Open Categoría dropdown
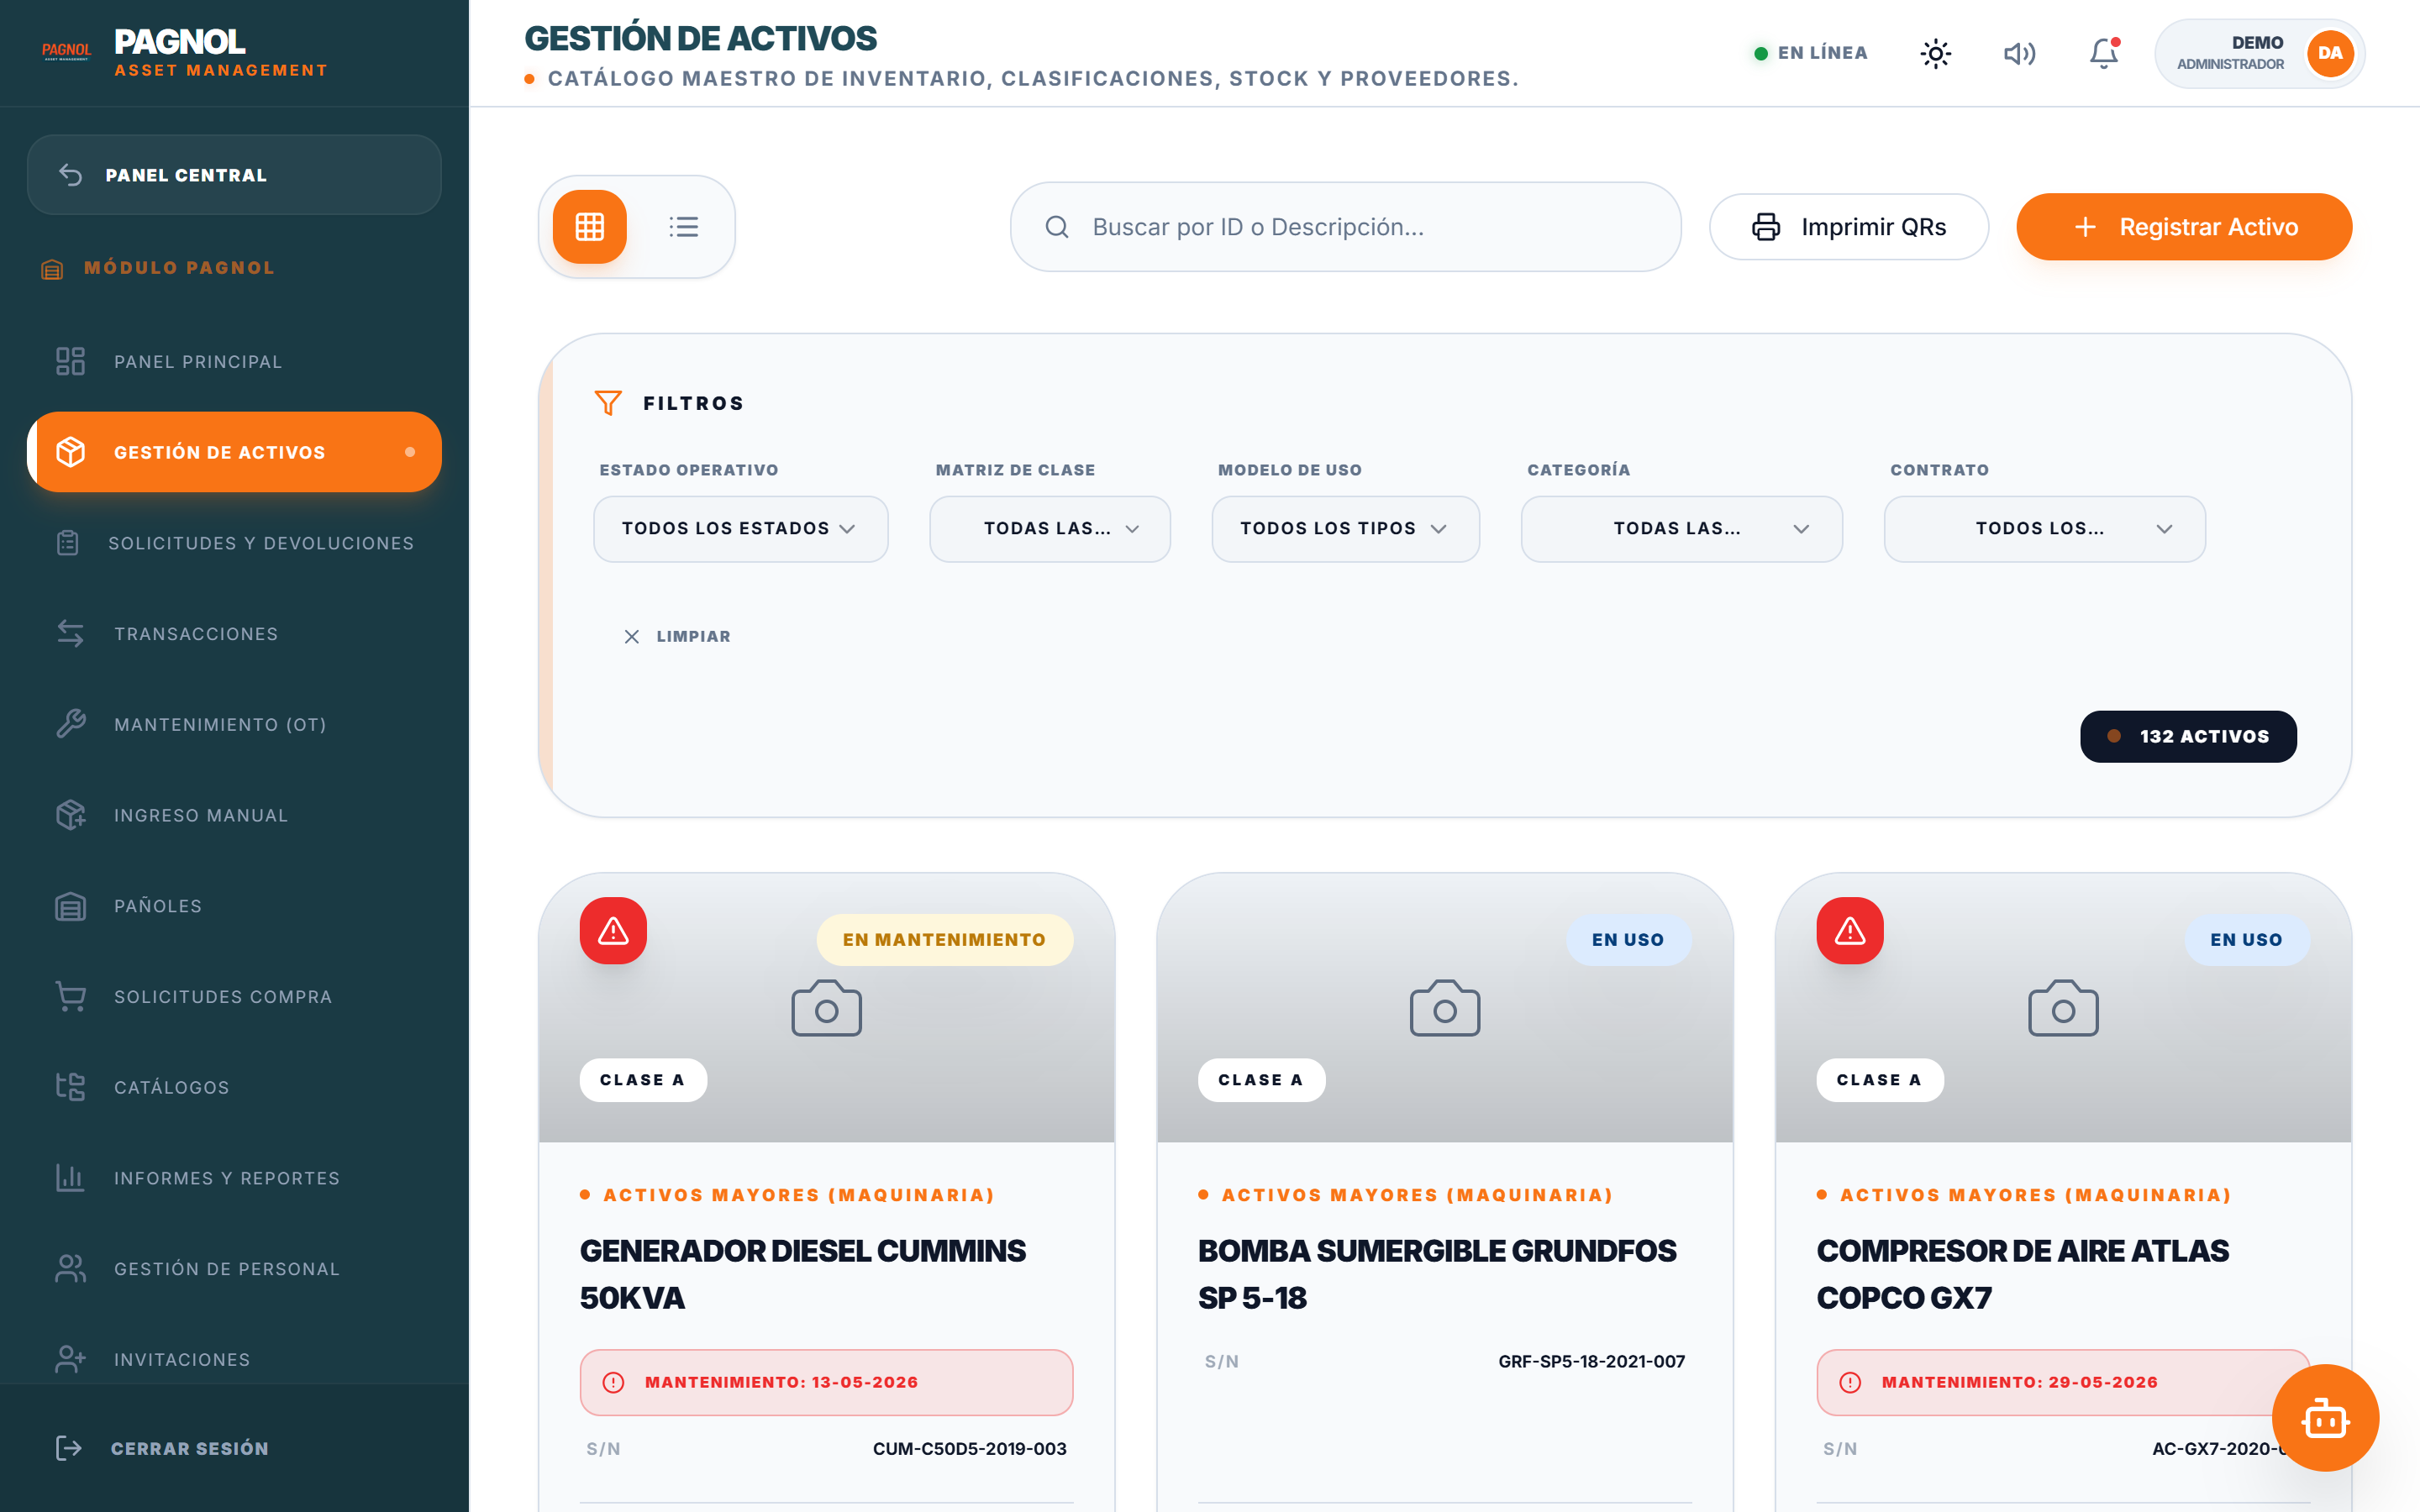The height and width of the screenshot is (1512, 2420). 1681,529
